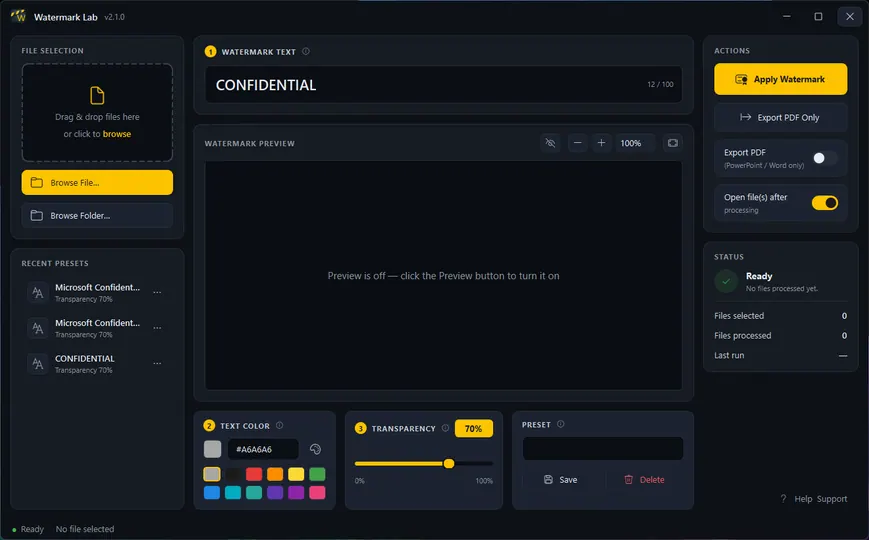Viewport: 869px width, 540px height.
Task: Click the Files selected row
Action: point(780,316)
